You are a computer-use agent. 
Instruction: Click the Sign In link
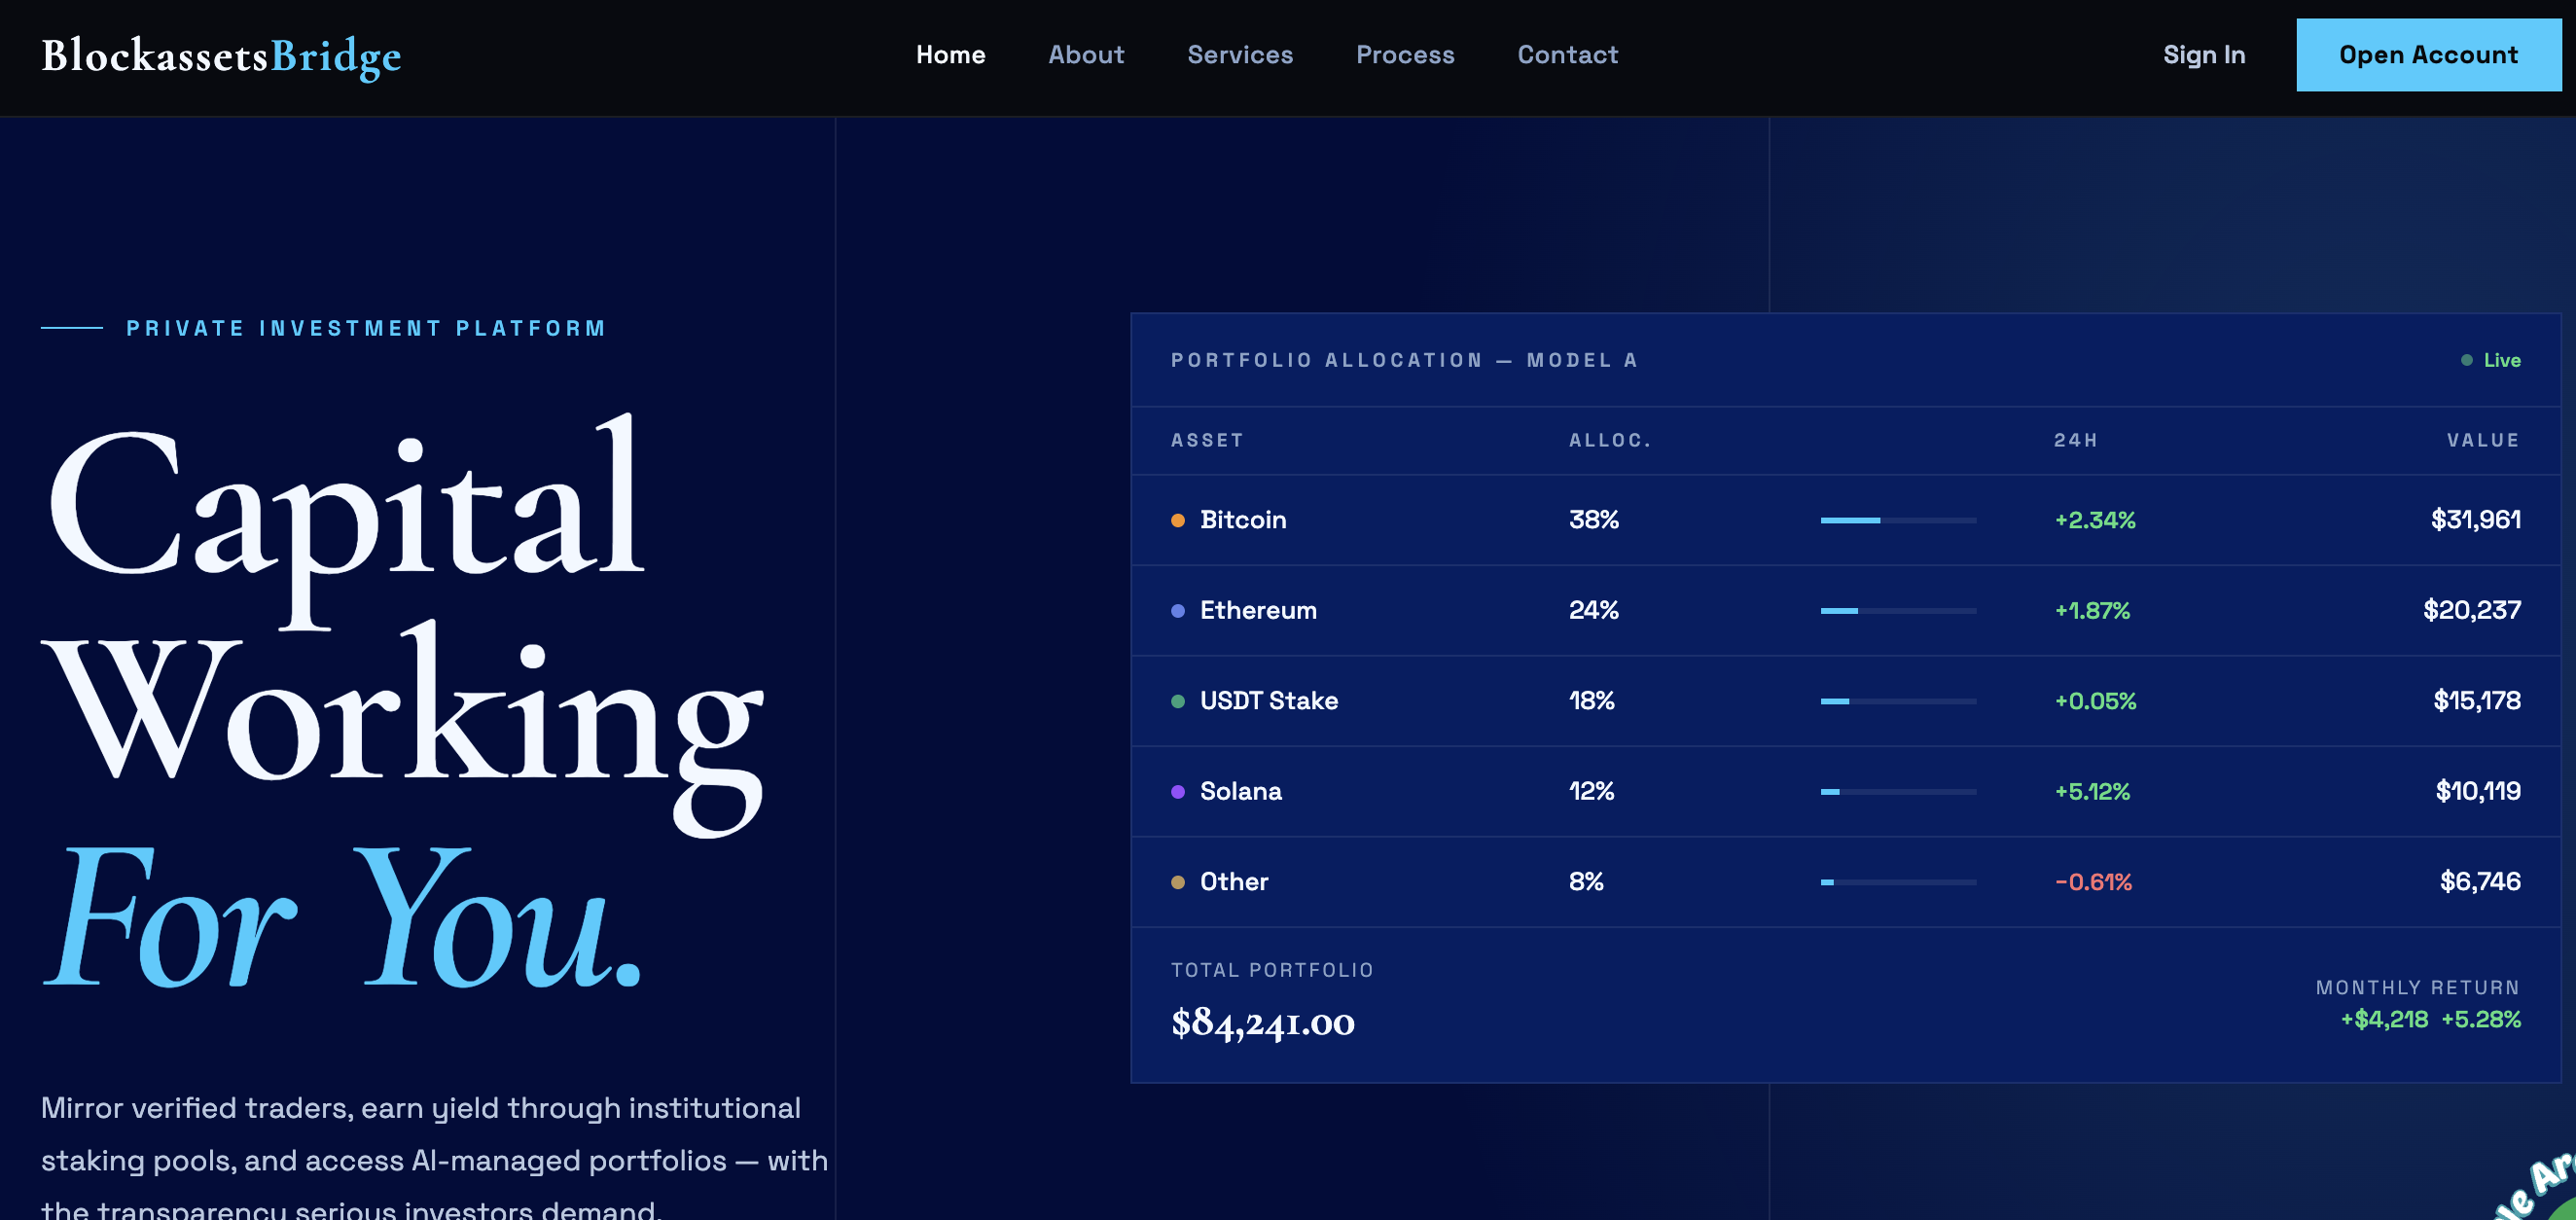coord(2204,55)
